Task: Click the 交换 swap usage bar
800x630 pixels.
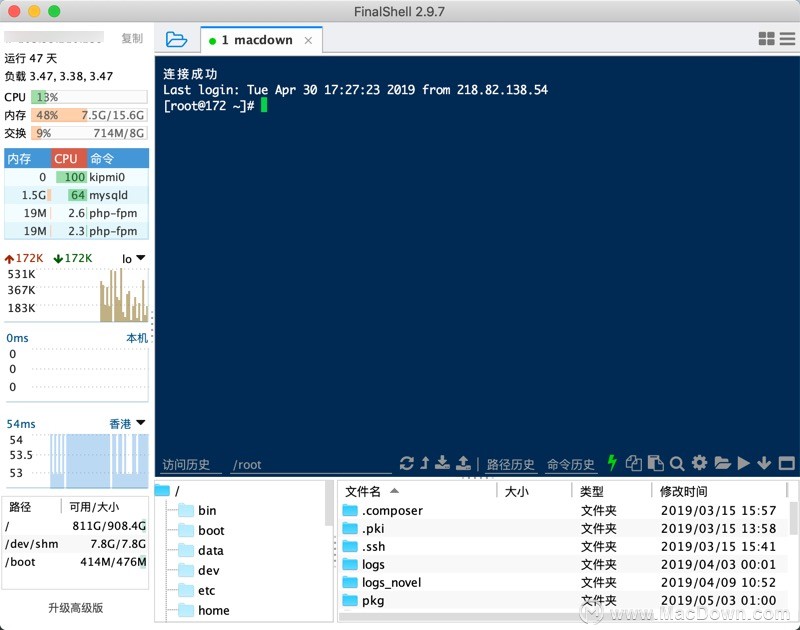Action: coord(89,133)
